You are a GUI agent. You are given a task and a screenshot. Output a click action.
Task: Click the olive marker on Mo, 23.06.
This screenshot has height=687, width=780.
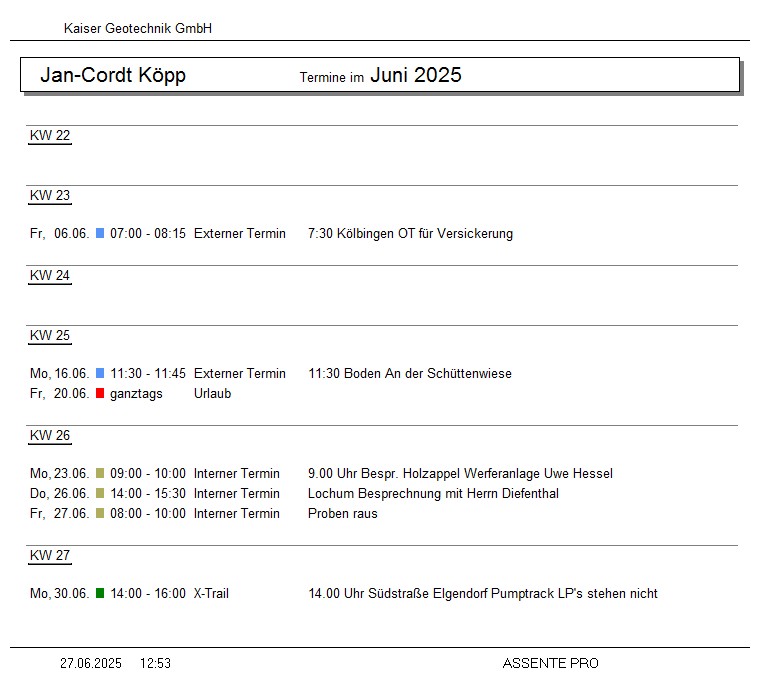coord(100,474)
